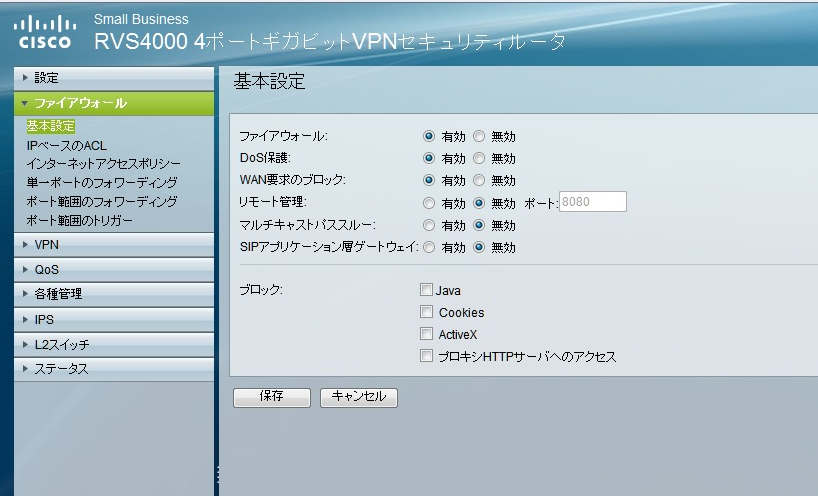Viewport: 818px width, 496px height.
Task: Click the ブロック: label
Action: 261,290
